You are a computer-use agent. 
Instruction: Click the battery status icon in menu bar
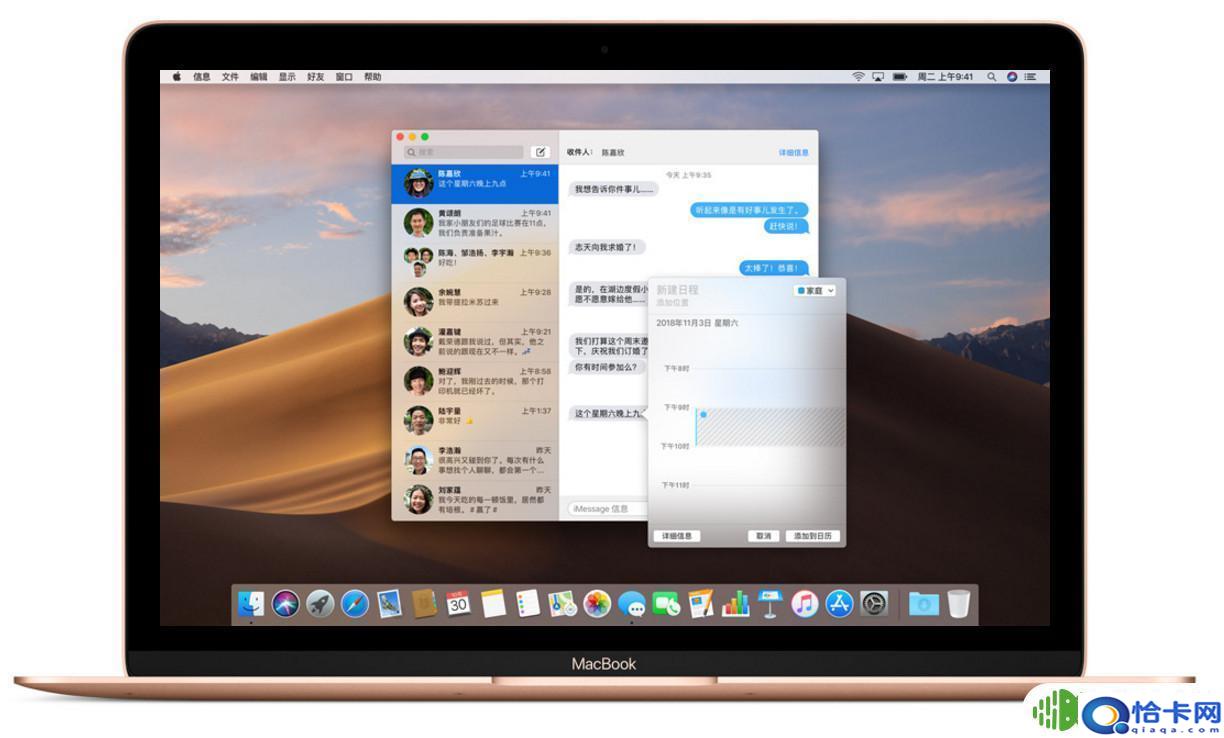900,76
